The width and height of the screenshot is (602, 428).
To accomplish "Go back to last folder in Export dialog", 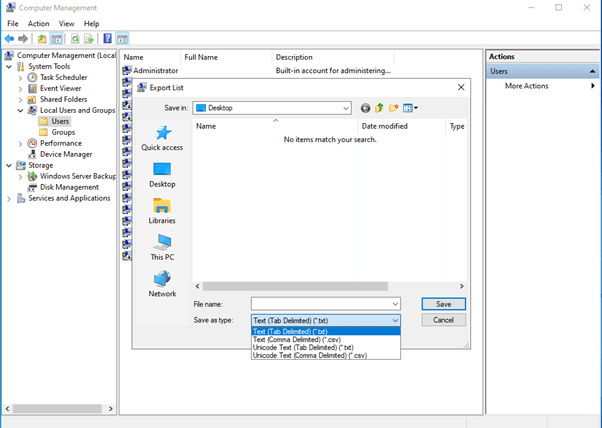I will coord(365,108).
